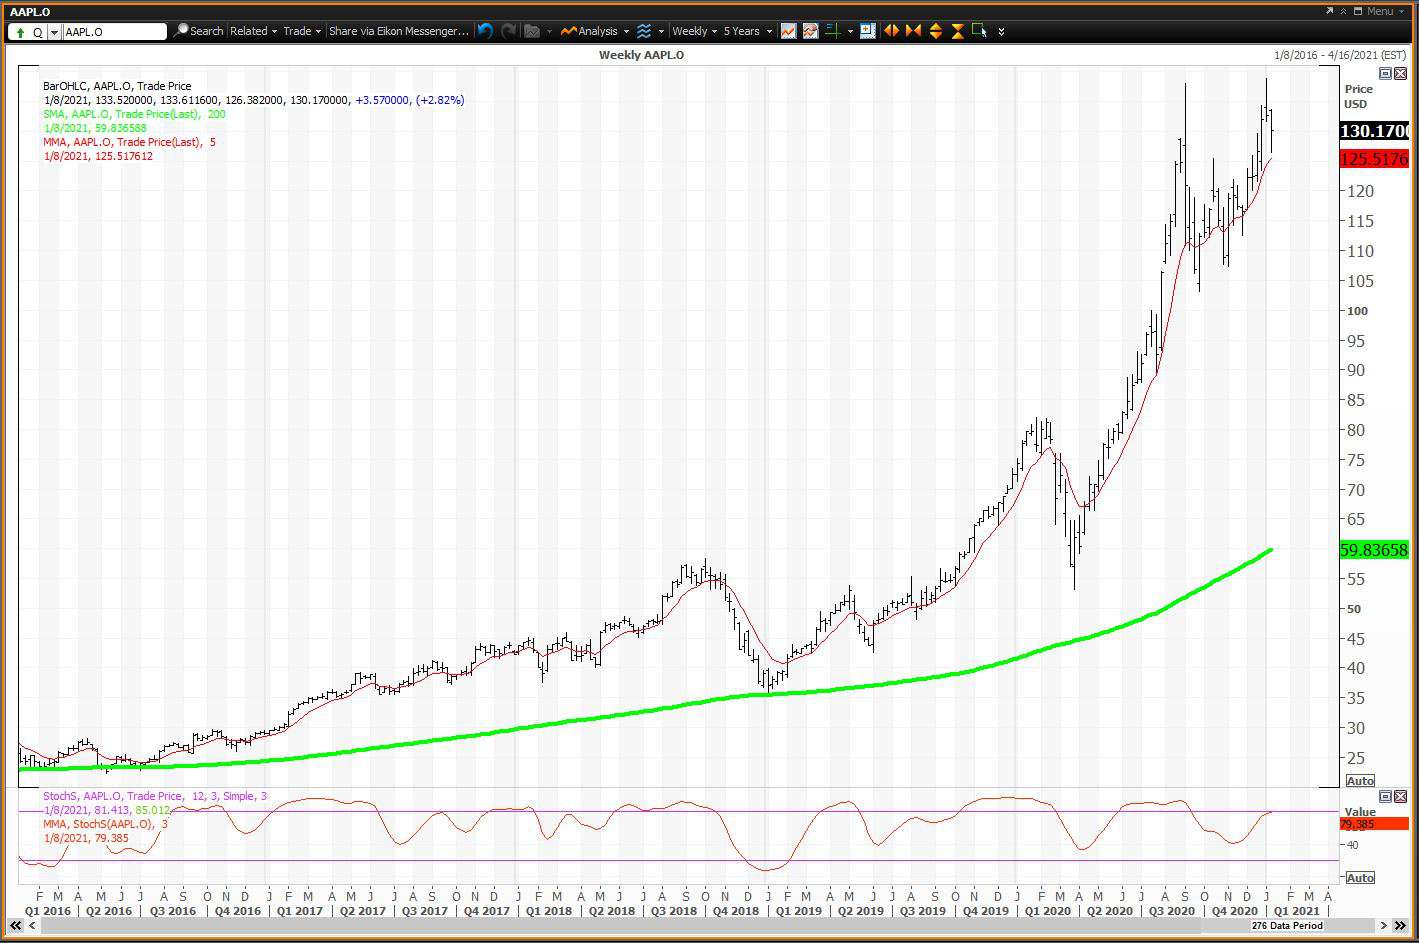
Task: Open the Menu dropdown at top right
Action: point(1384,11)
